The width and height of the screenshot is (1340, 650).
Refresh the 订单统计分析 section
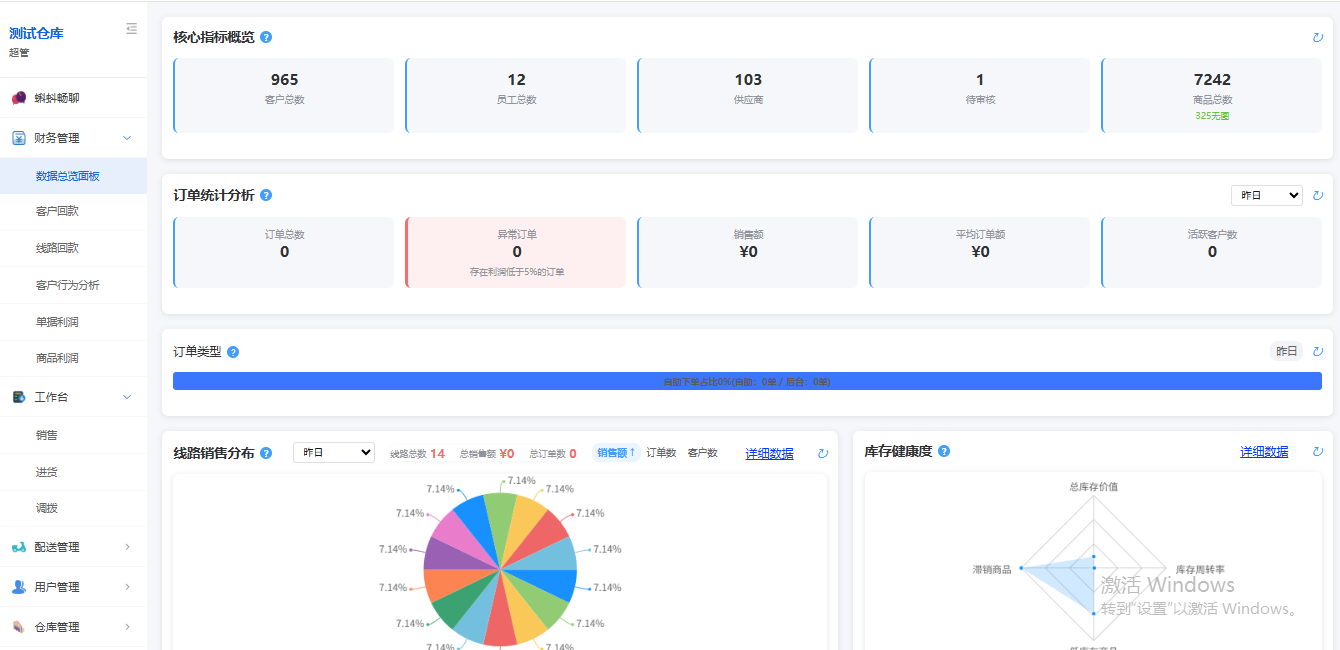(x=1317, y=195)
